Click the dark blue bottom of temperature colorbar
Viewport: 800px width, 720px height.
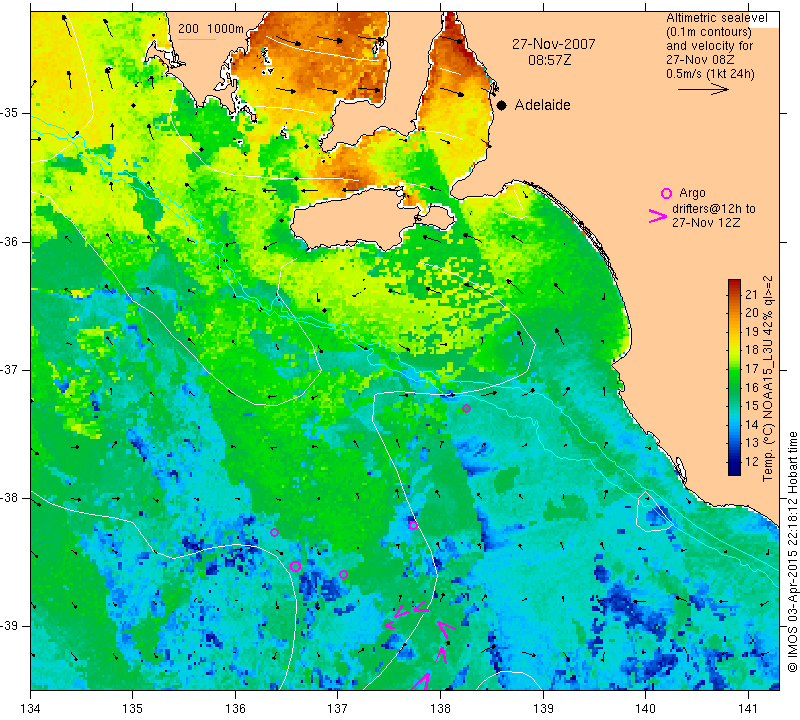(x=734, y=470)
